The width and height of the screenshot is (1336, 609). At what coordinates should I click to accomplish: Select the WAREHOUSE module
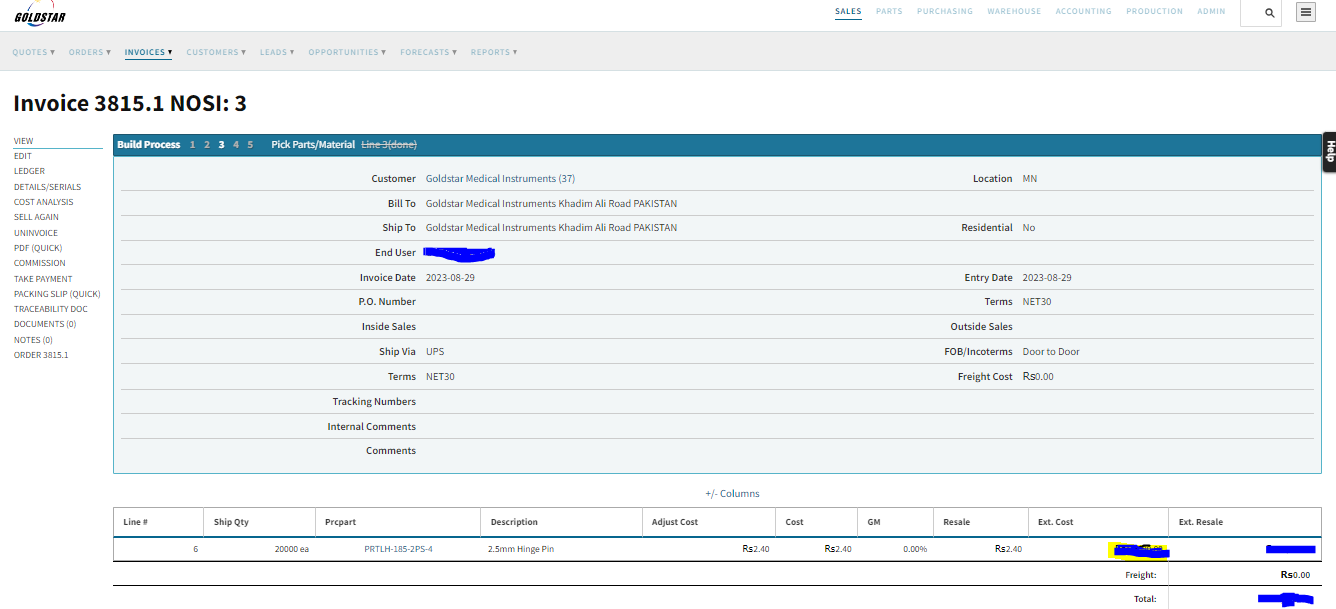click(1014, 12)
